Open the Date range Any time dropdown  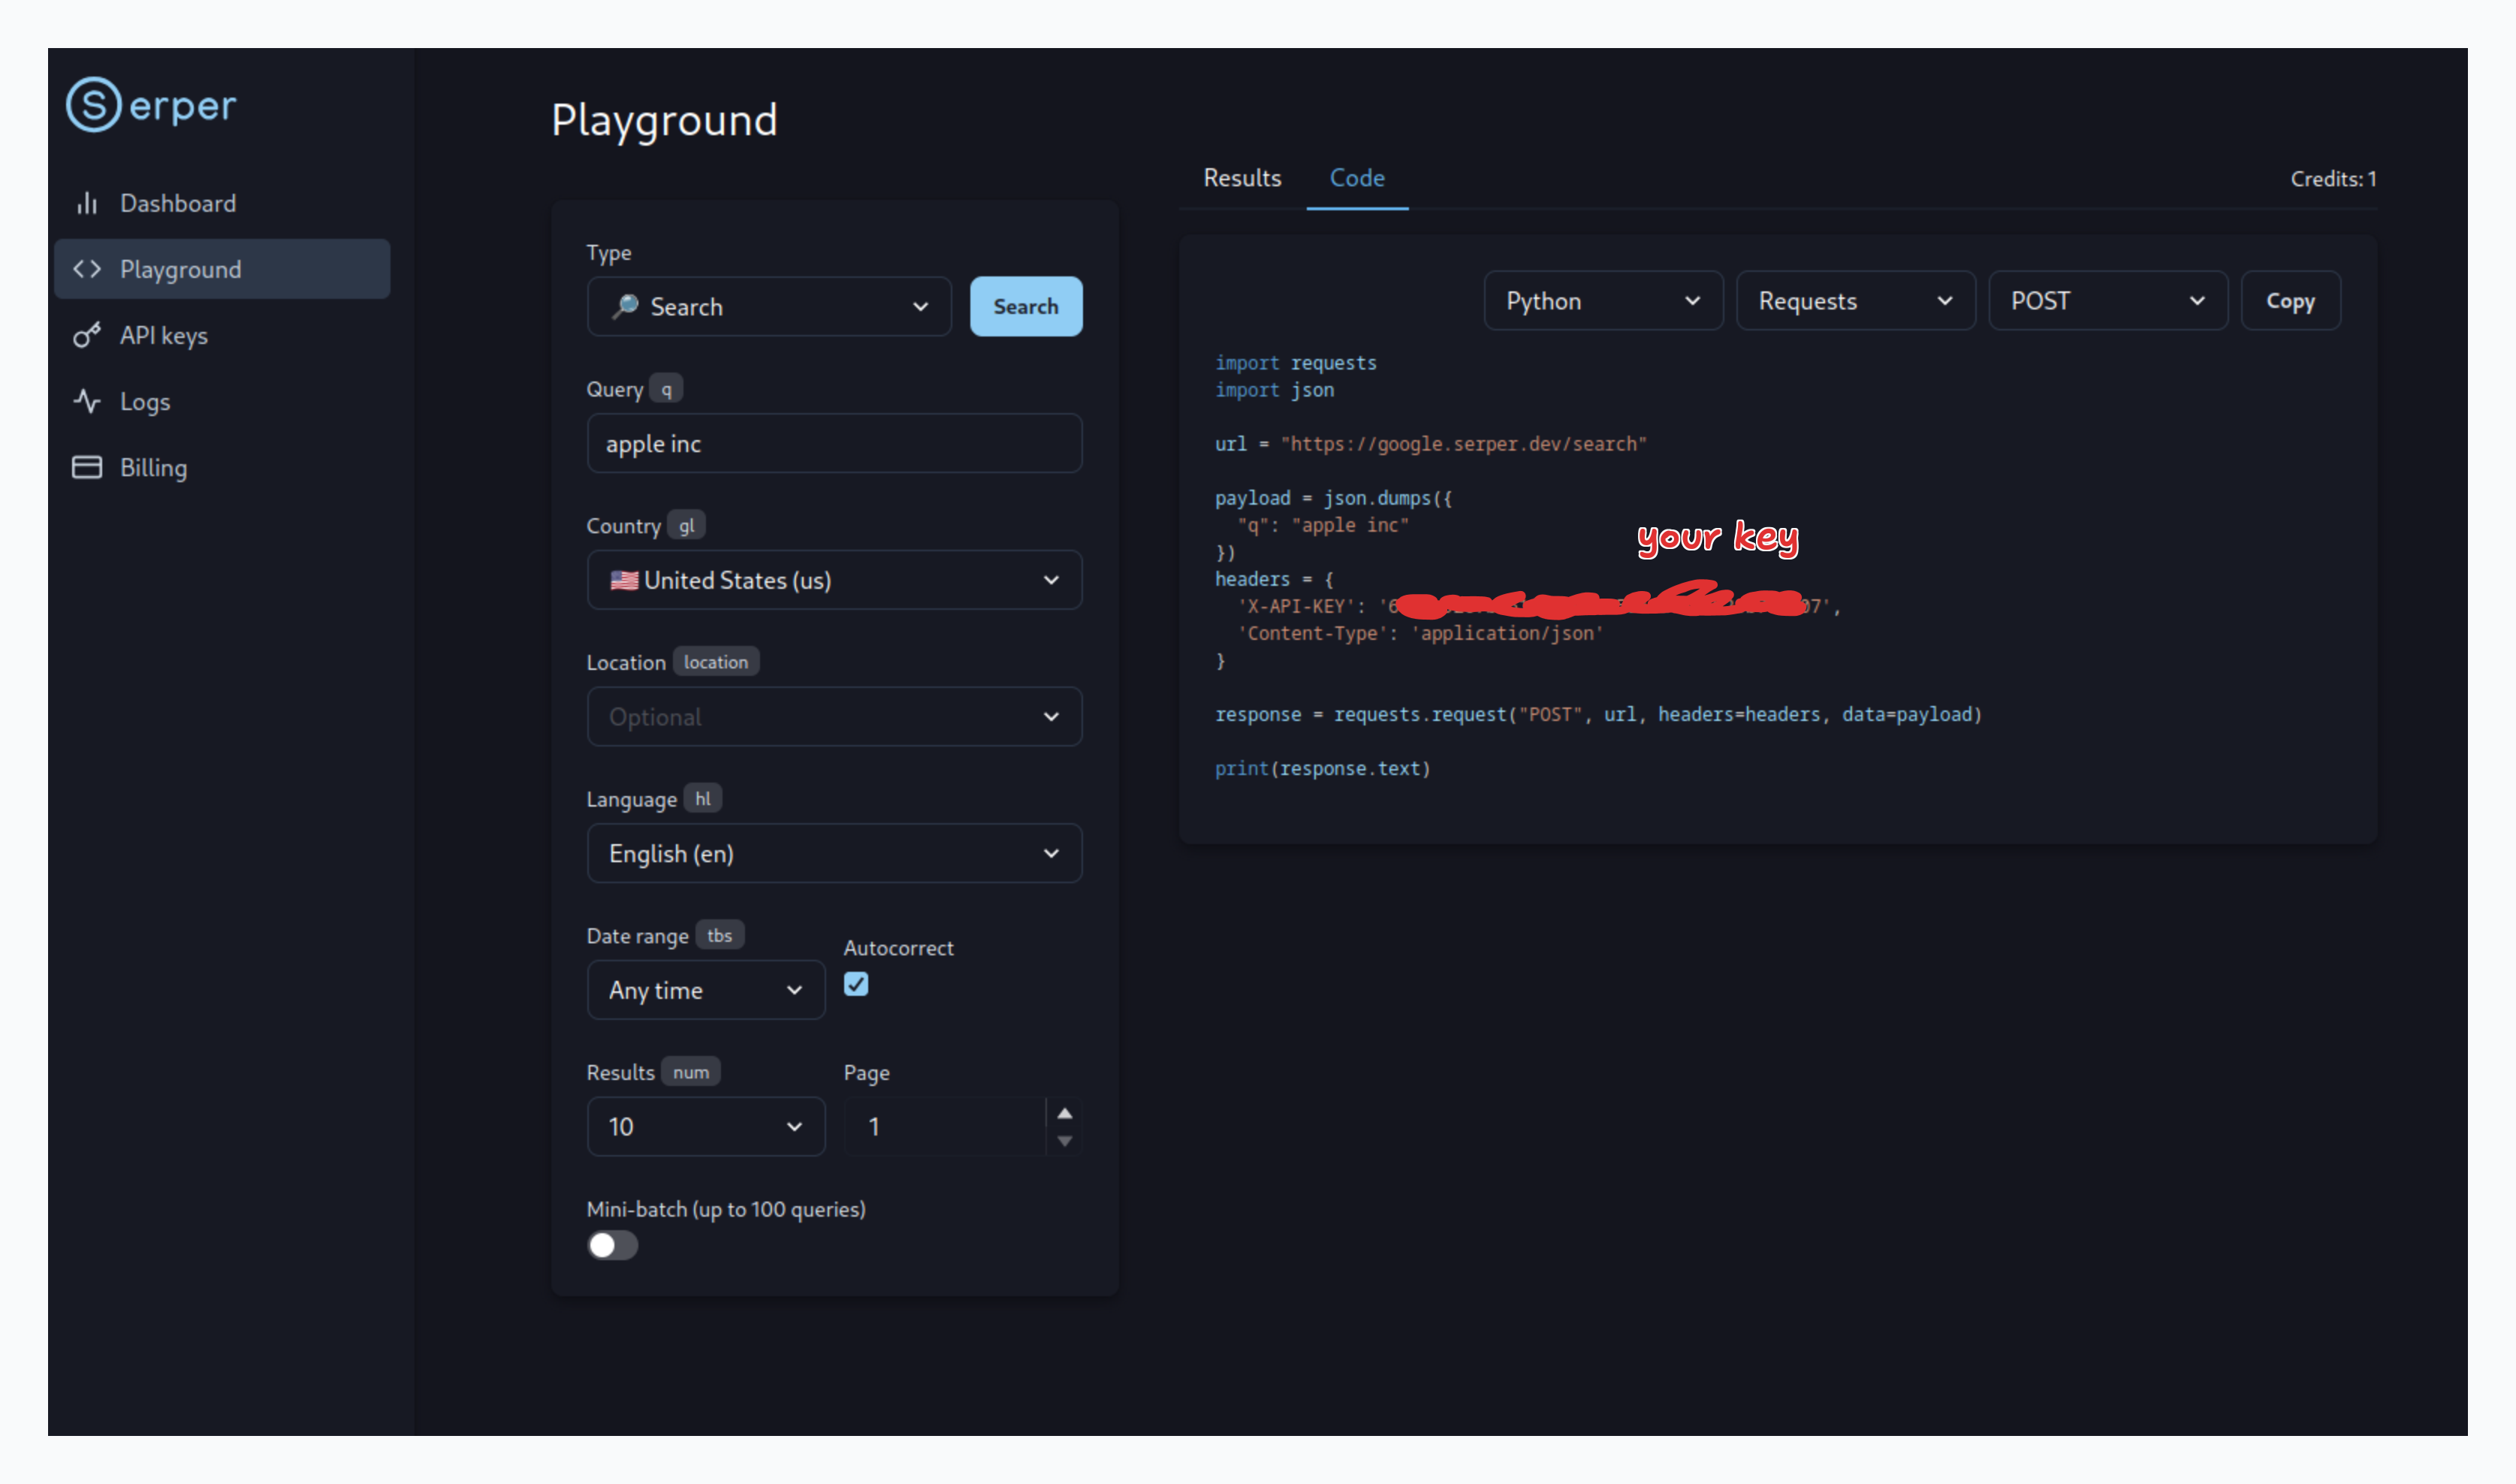click(705, 989)
